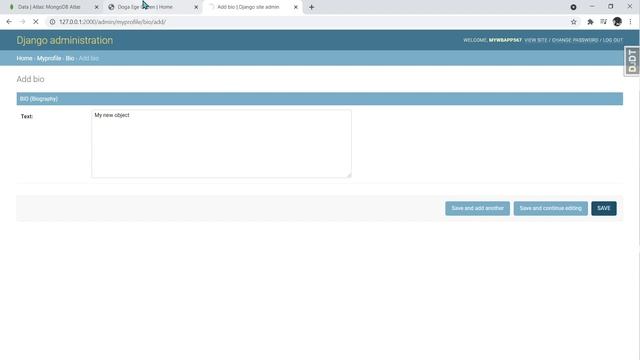Close the MongoDB Atlas tab
This screenshot has width=640, height=360.
pyautogui.click(x=97, y=7)
